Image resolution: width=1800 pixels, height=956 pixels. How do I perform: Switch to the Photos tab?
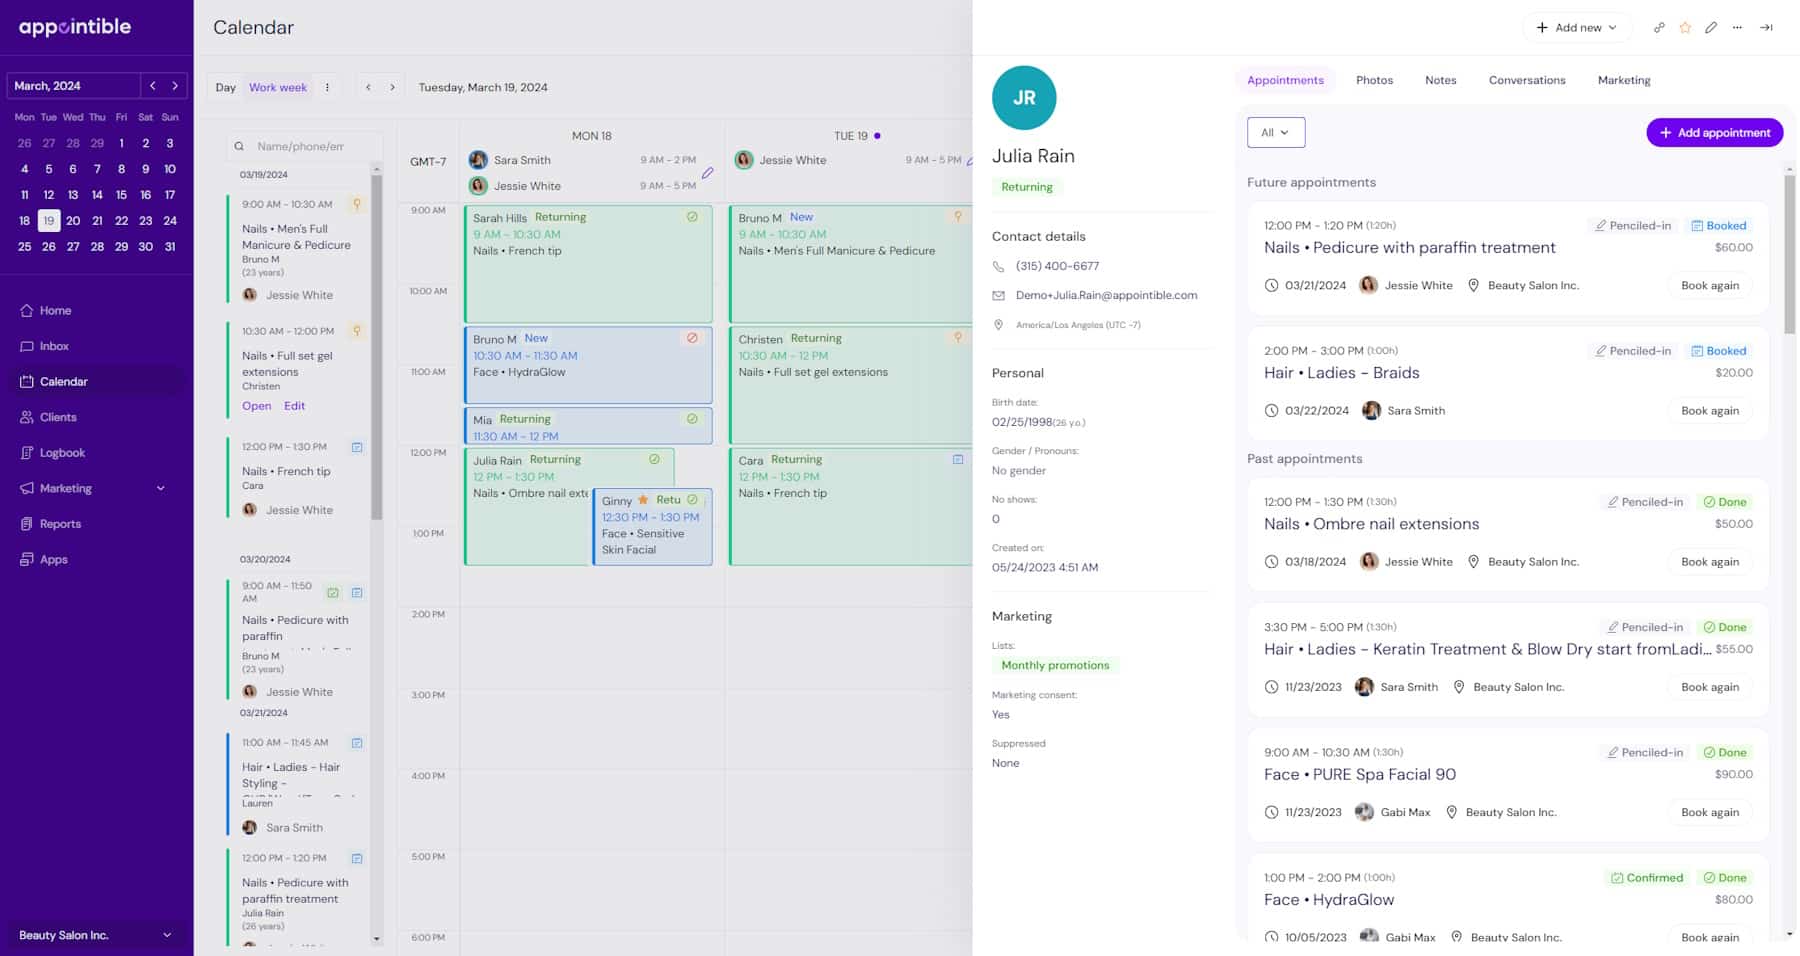(1374, 80)
